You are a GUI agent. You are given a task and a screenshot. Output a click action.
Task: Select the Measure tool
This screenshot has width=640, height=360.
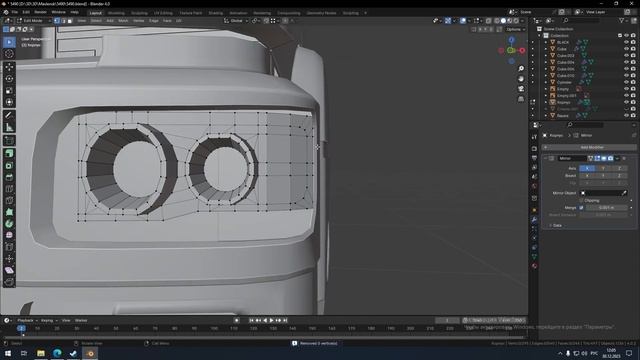(9, 128)
